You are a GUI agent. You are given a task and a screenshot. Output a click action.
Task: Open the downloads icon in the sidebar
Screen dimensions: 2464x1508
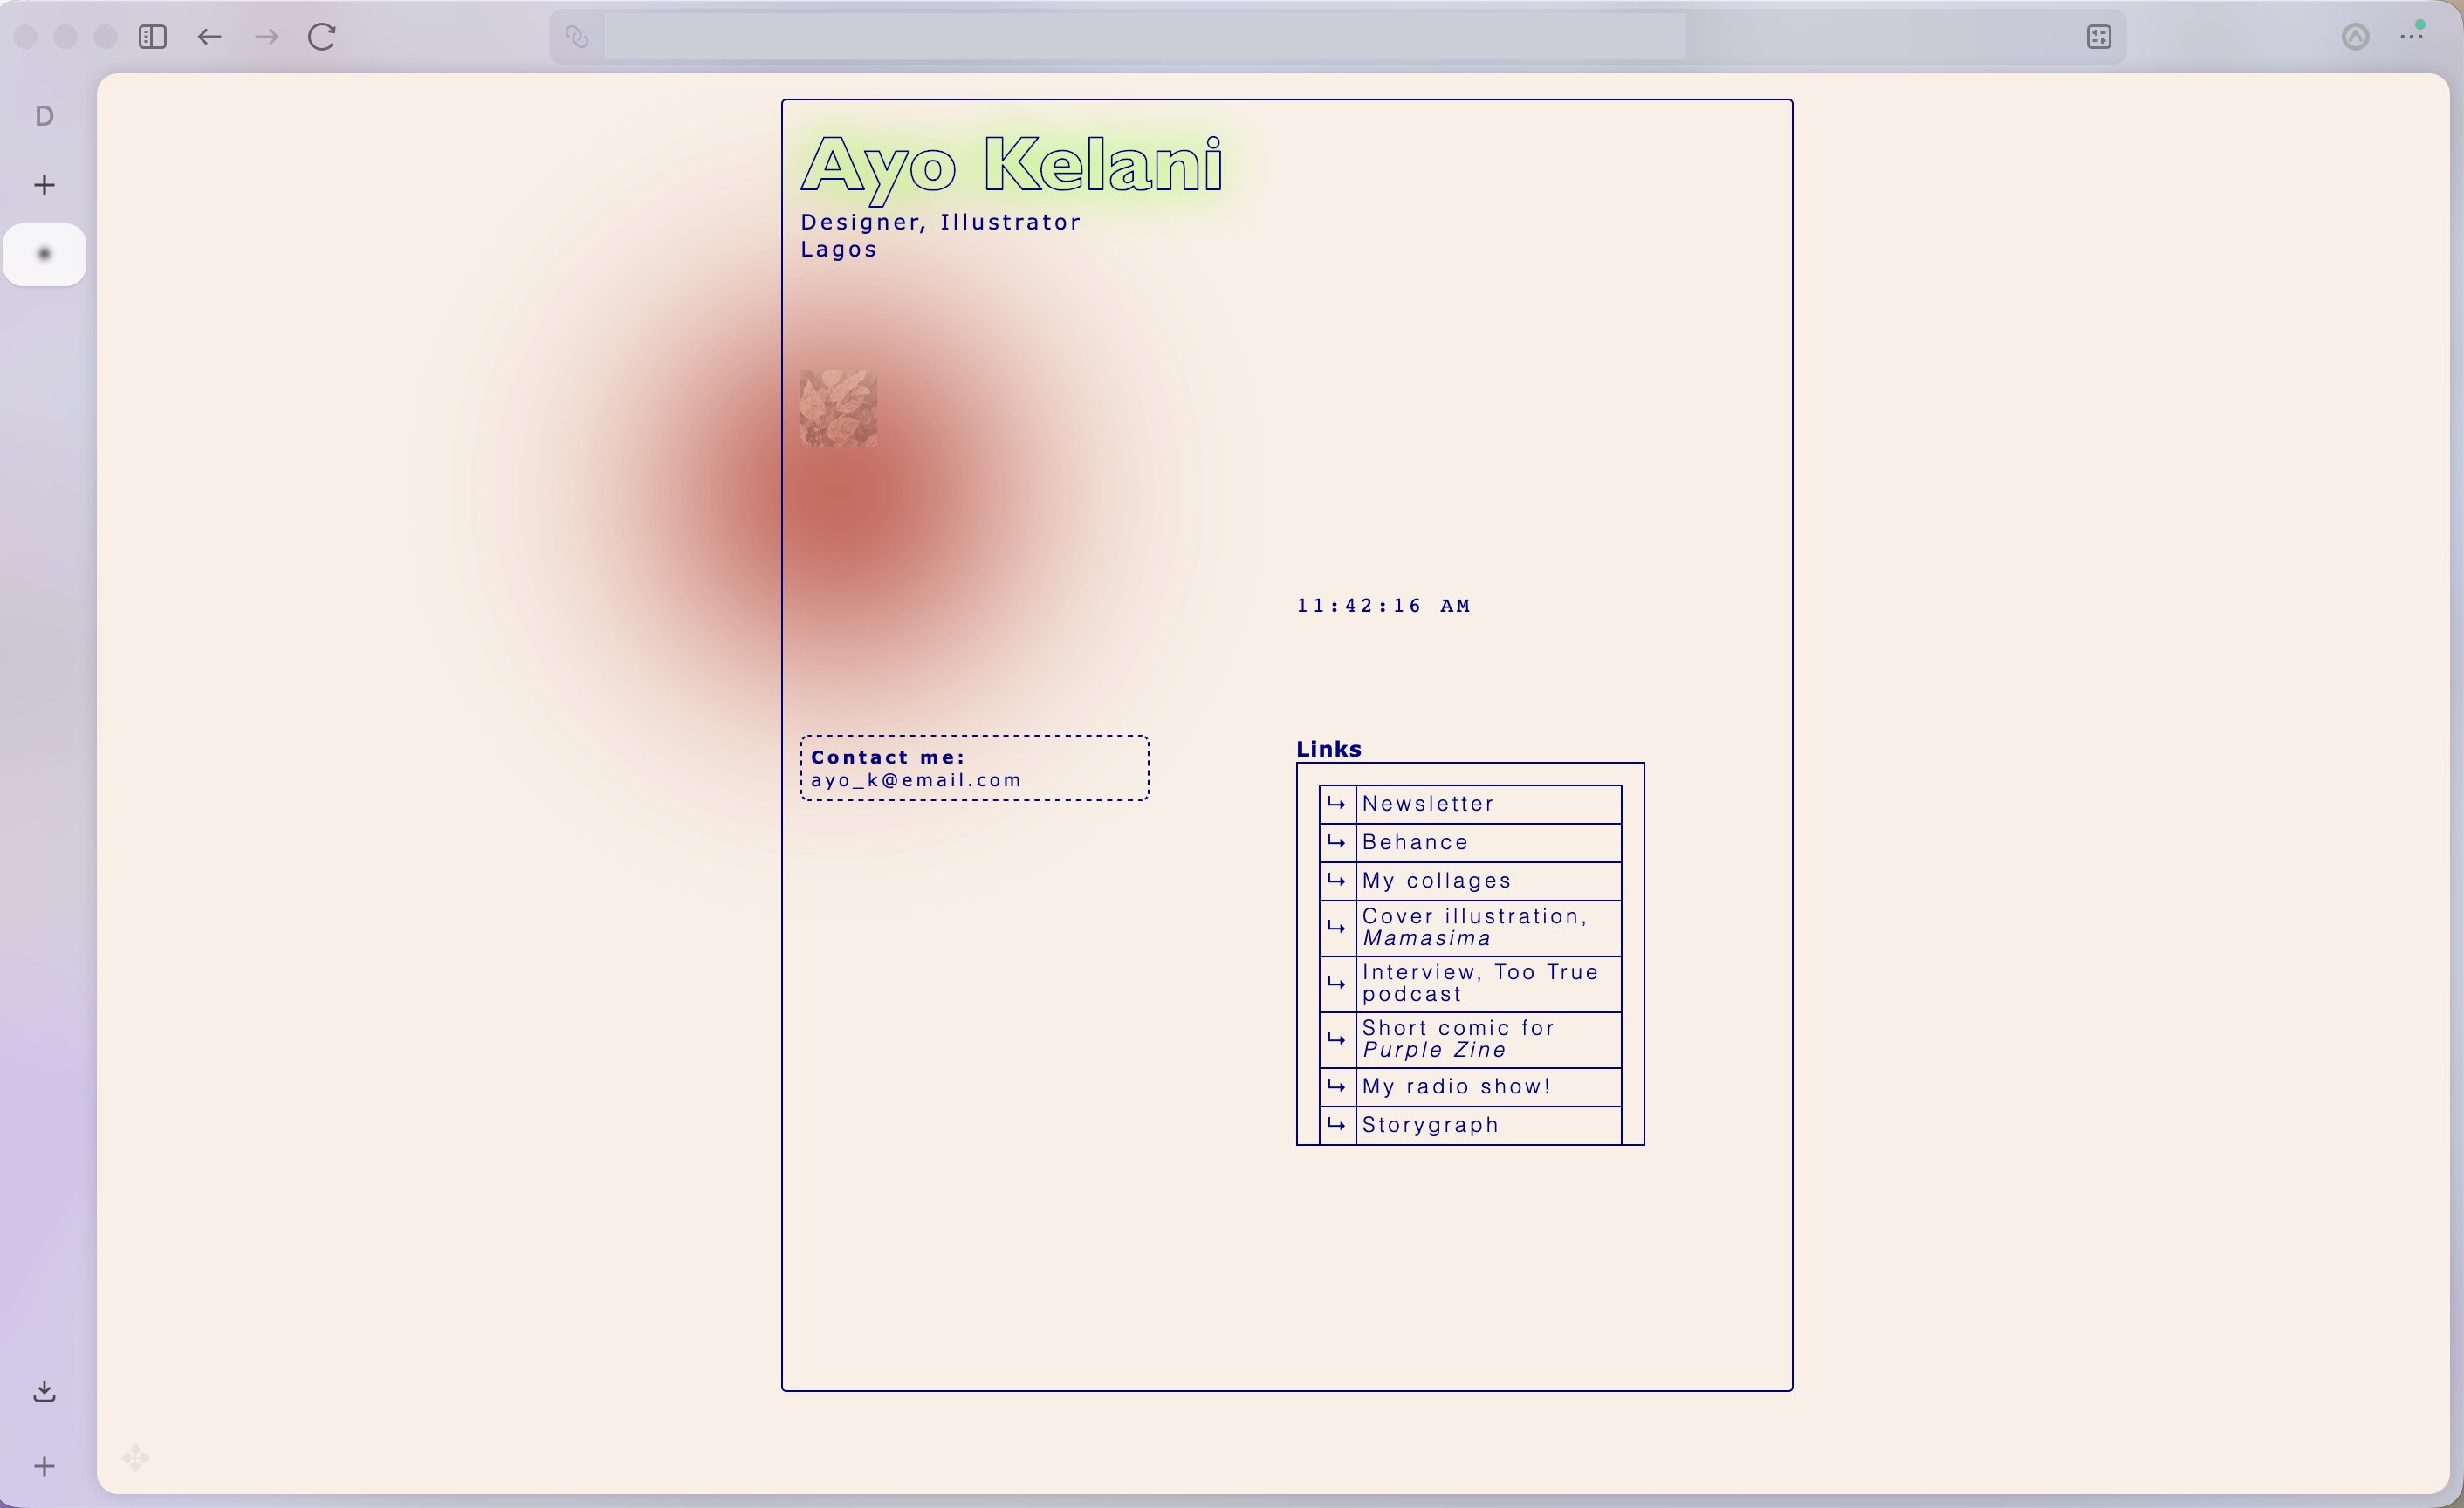(x=44, y=1391)
